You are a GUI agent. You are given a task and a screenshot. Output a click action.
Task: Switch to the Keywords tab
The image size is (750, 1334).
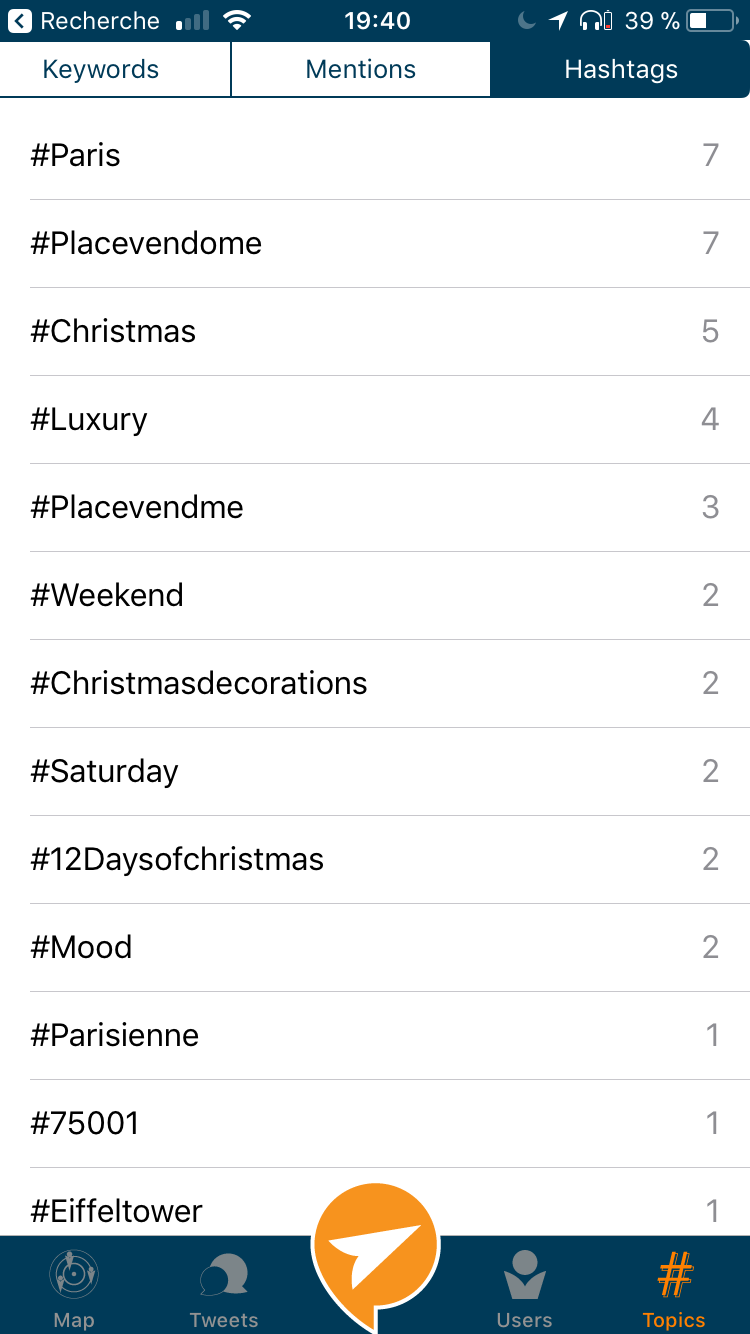click(x=101, y=69)
